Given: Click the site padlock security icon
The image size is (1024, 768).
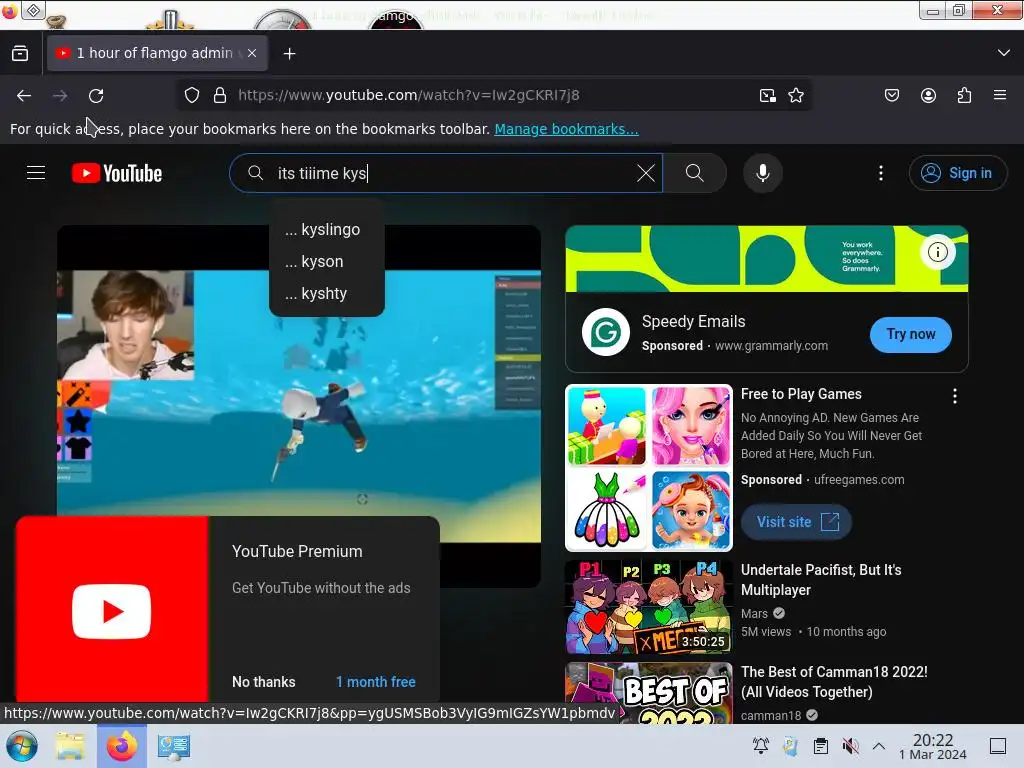Looking at the screenshot, I should 220,95.
